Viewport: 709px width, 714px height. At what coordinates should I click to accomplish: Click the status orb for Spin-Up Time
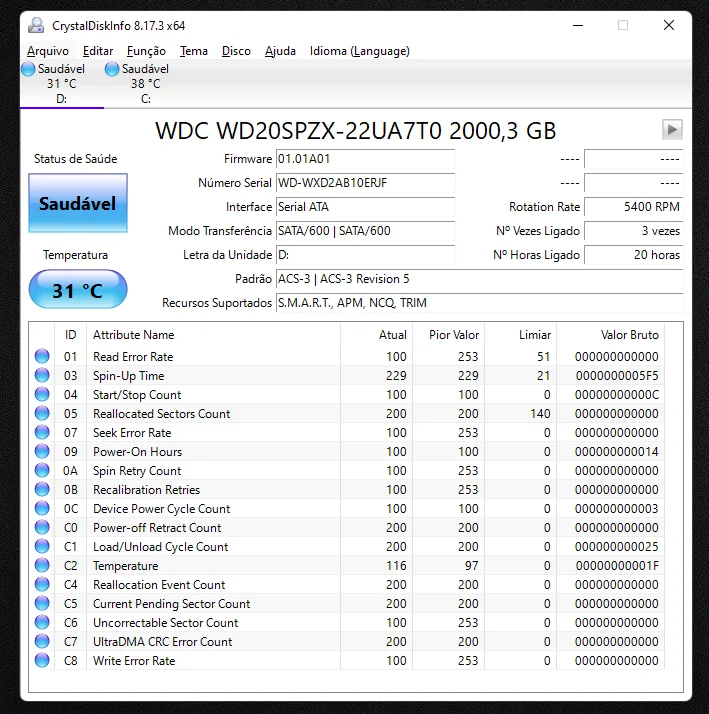point(42,375)
